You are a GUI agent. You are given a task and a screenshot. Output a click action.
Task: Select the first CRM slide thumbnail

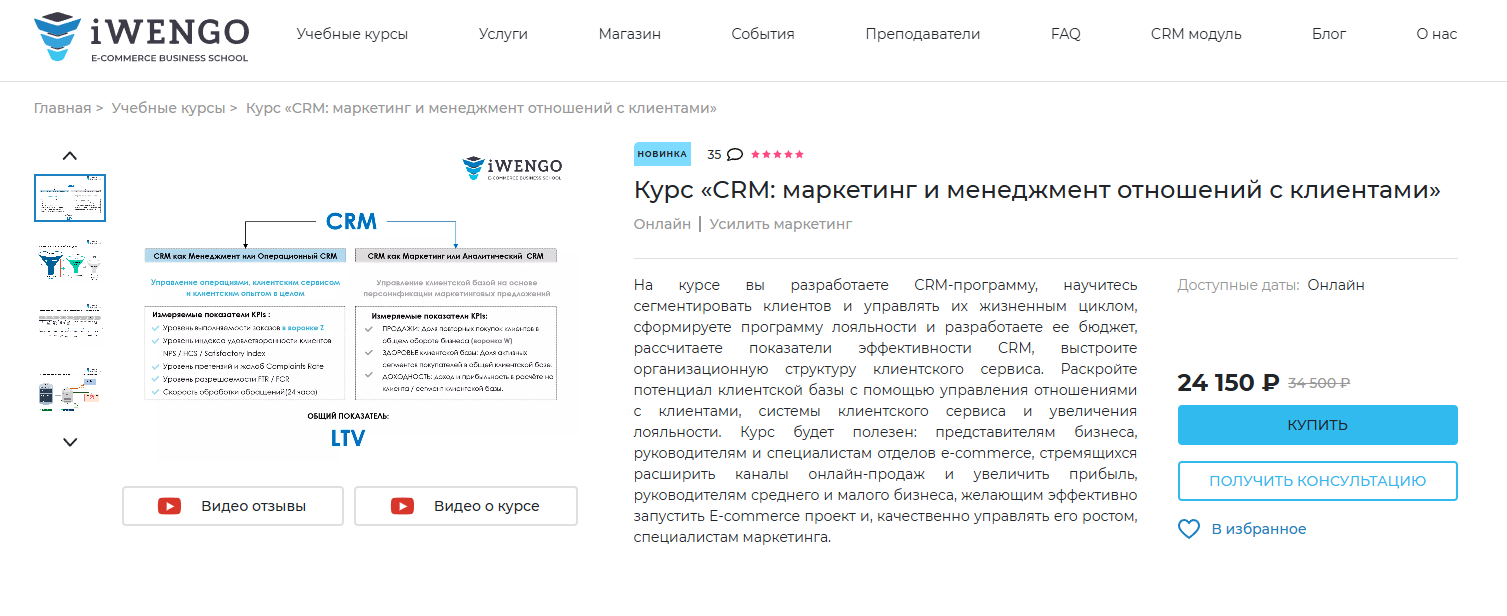pos(70,198)
